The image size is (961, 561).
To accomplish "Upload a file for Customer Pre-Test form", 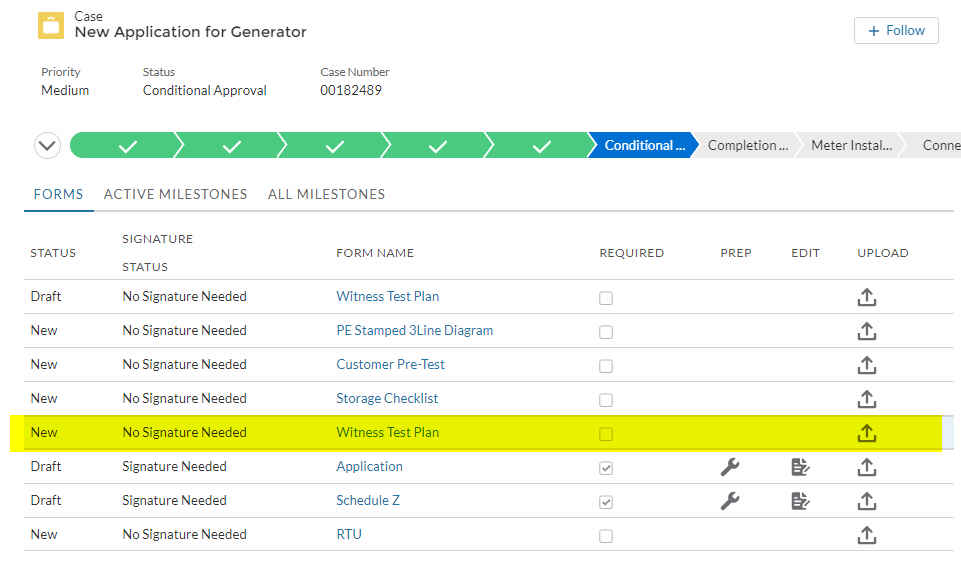I will [x=867, y=365].
